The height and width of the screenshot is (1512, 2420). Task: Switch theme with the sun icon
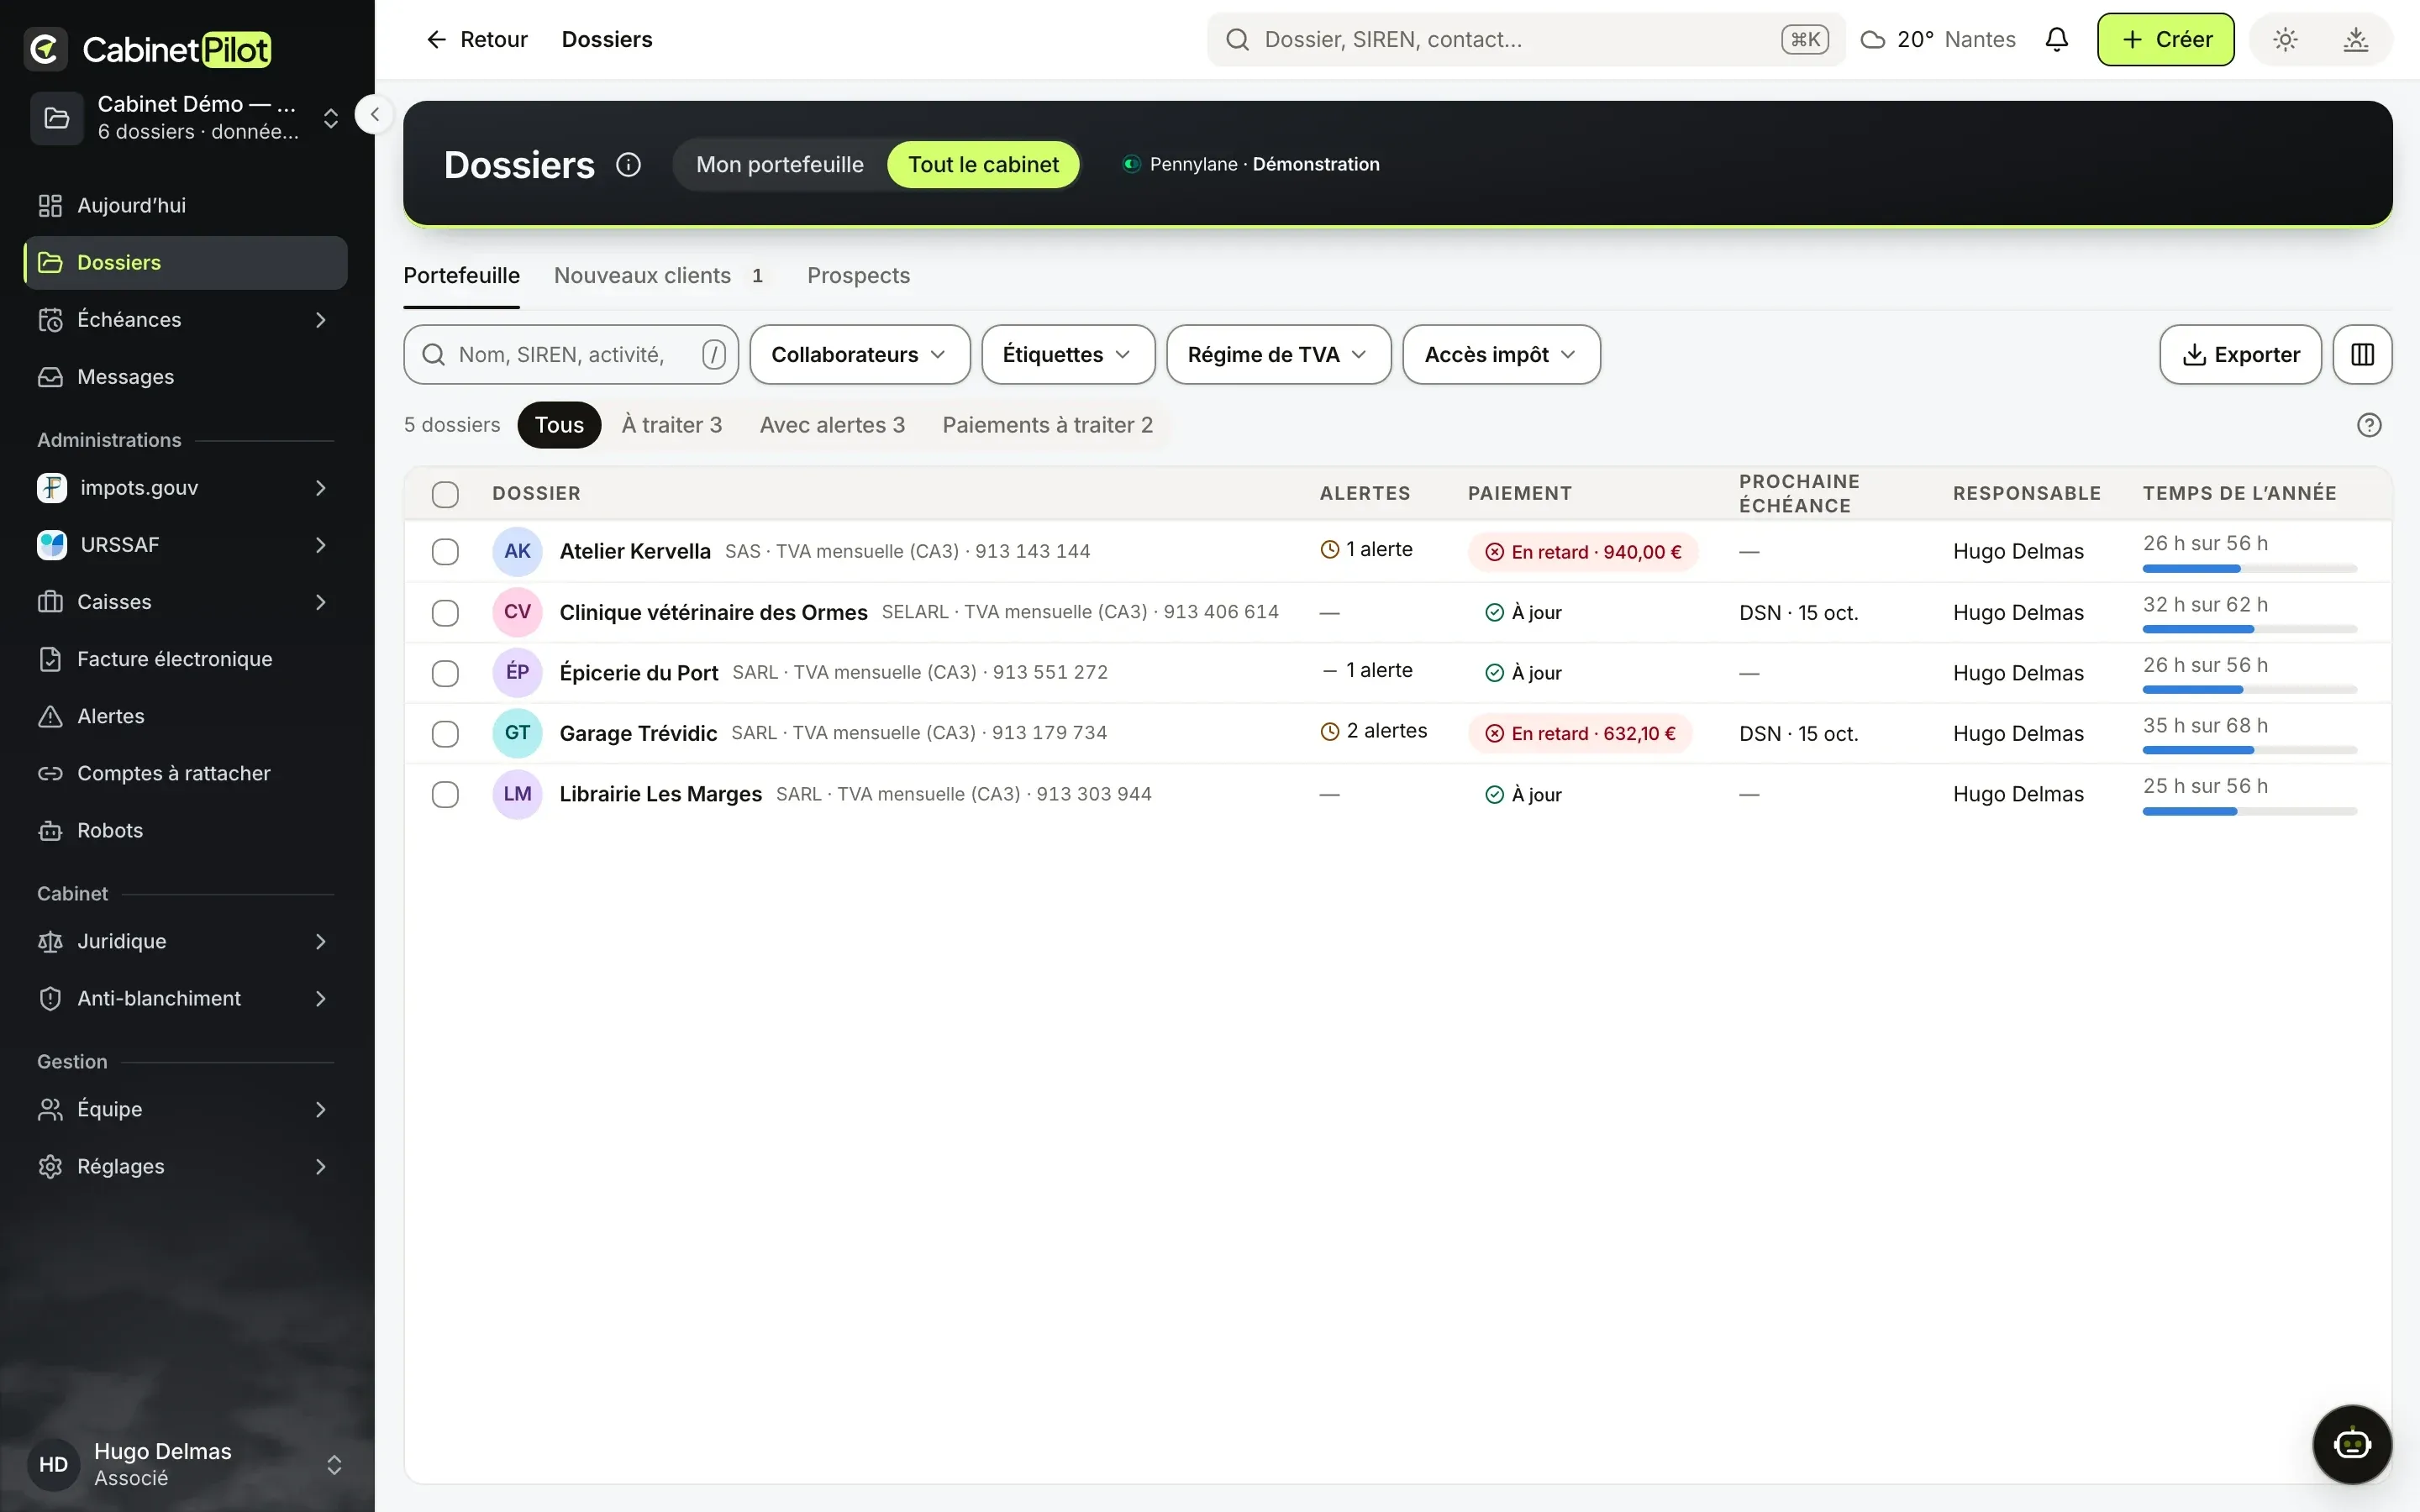pyautogui.click(x=2285, y=39)
